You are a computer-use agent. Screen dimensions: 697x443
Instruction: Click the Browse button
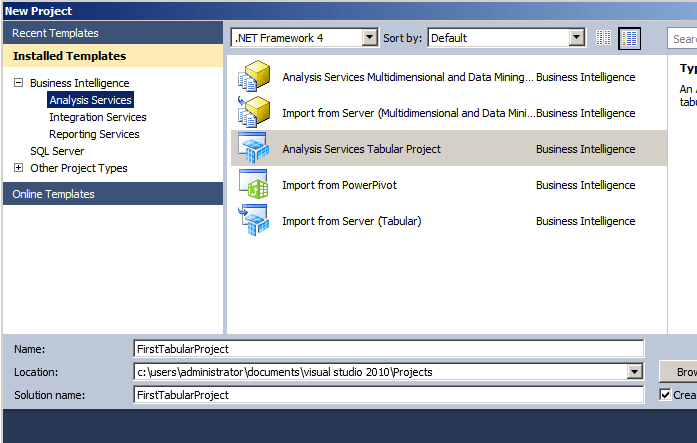pos(678,372)
